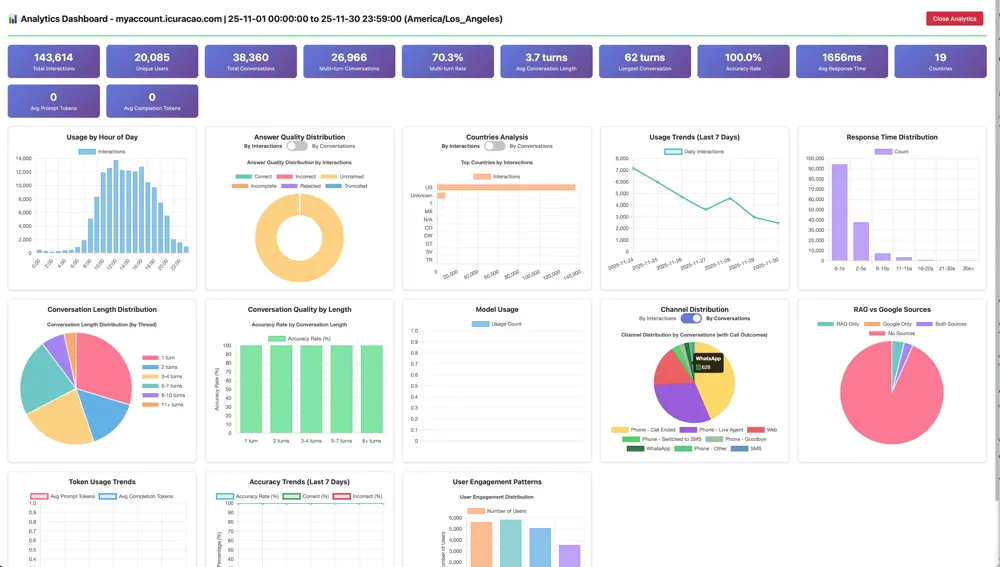Open the 38,360 Total Conversations card
1000x567 pixels.
251,61
